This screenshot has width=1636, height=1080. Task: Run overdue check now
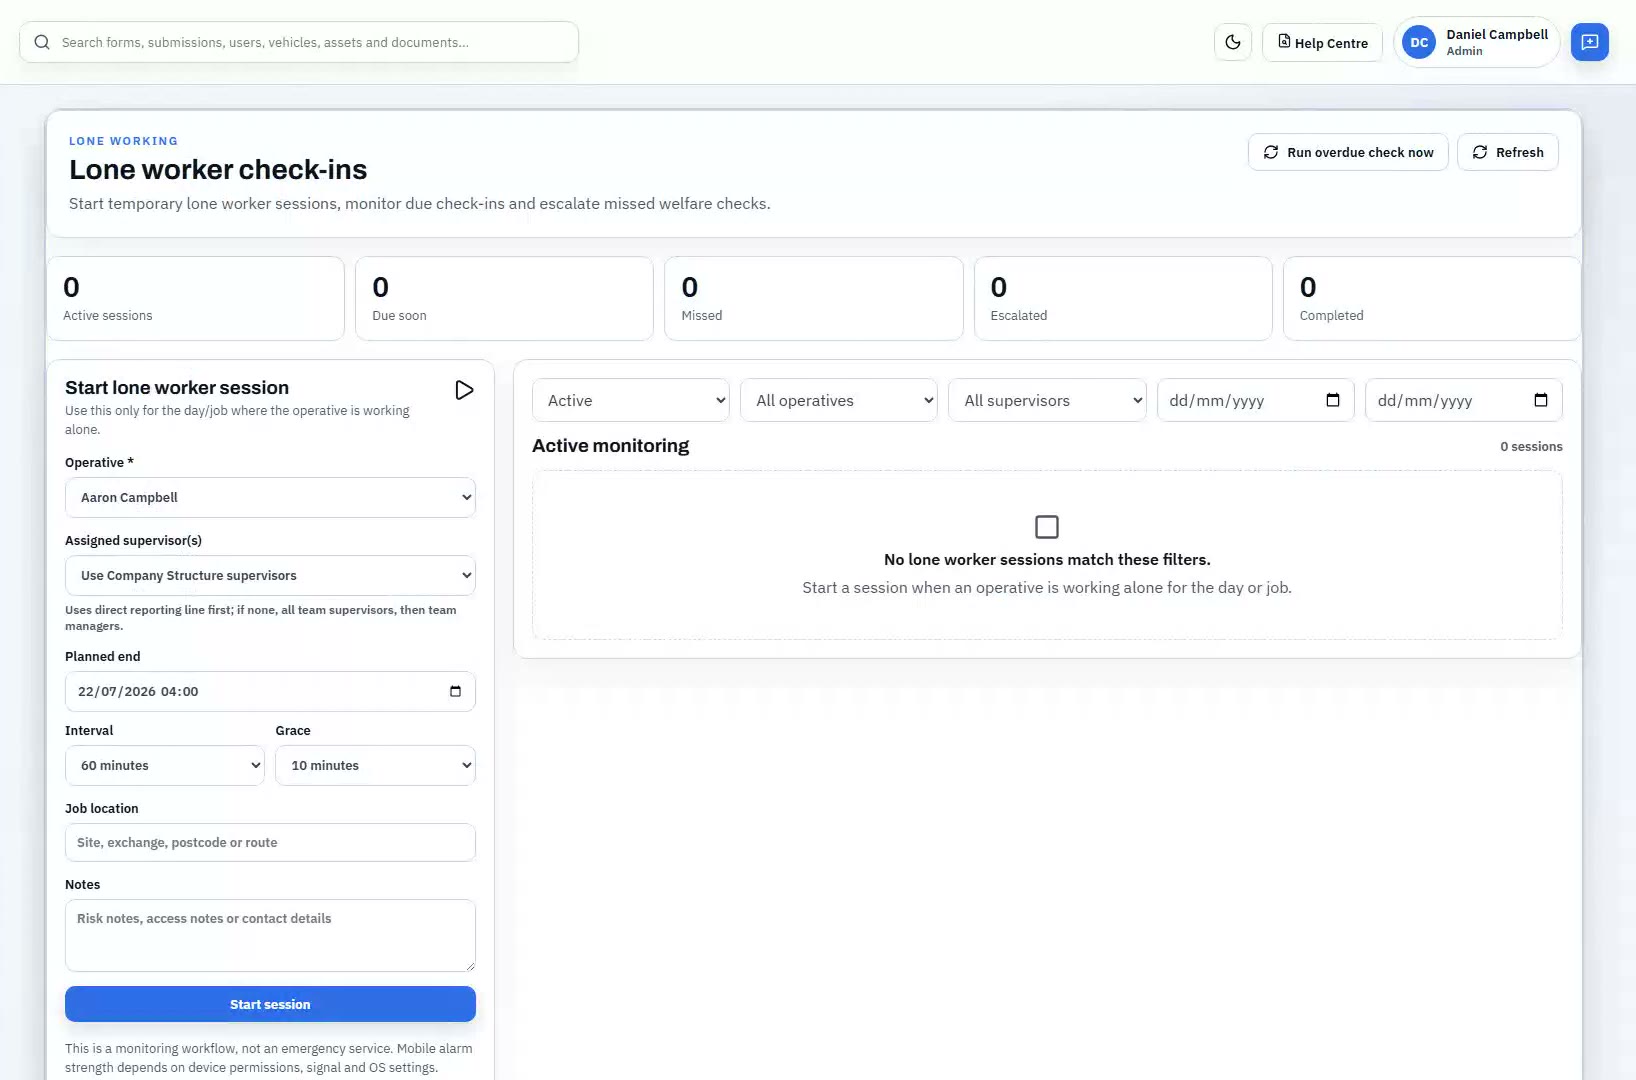1348,152
